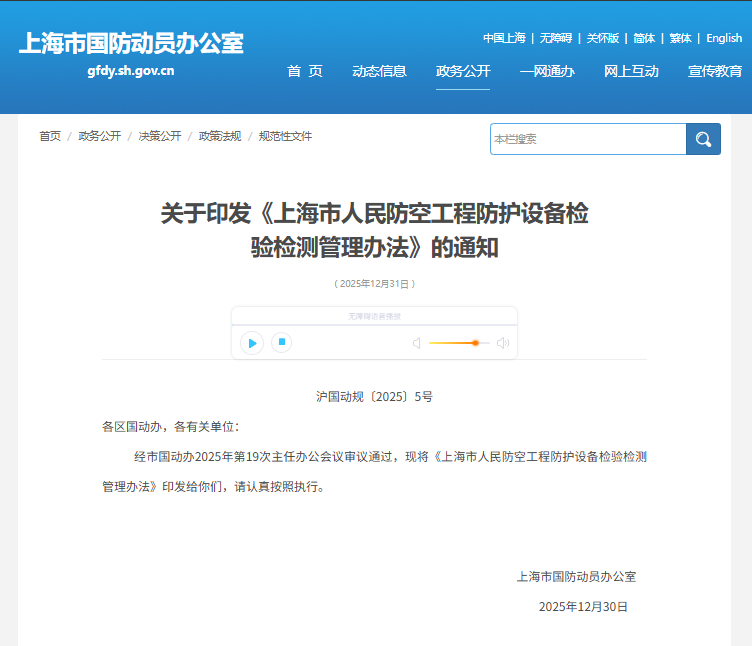This screenshot has height=646, width=752.
Task: Click 规范性文件 in the breadcrumb
Action: (285, 136)
